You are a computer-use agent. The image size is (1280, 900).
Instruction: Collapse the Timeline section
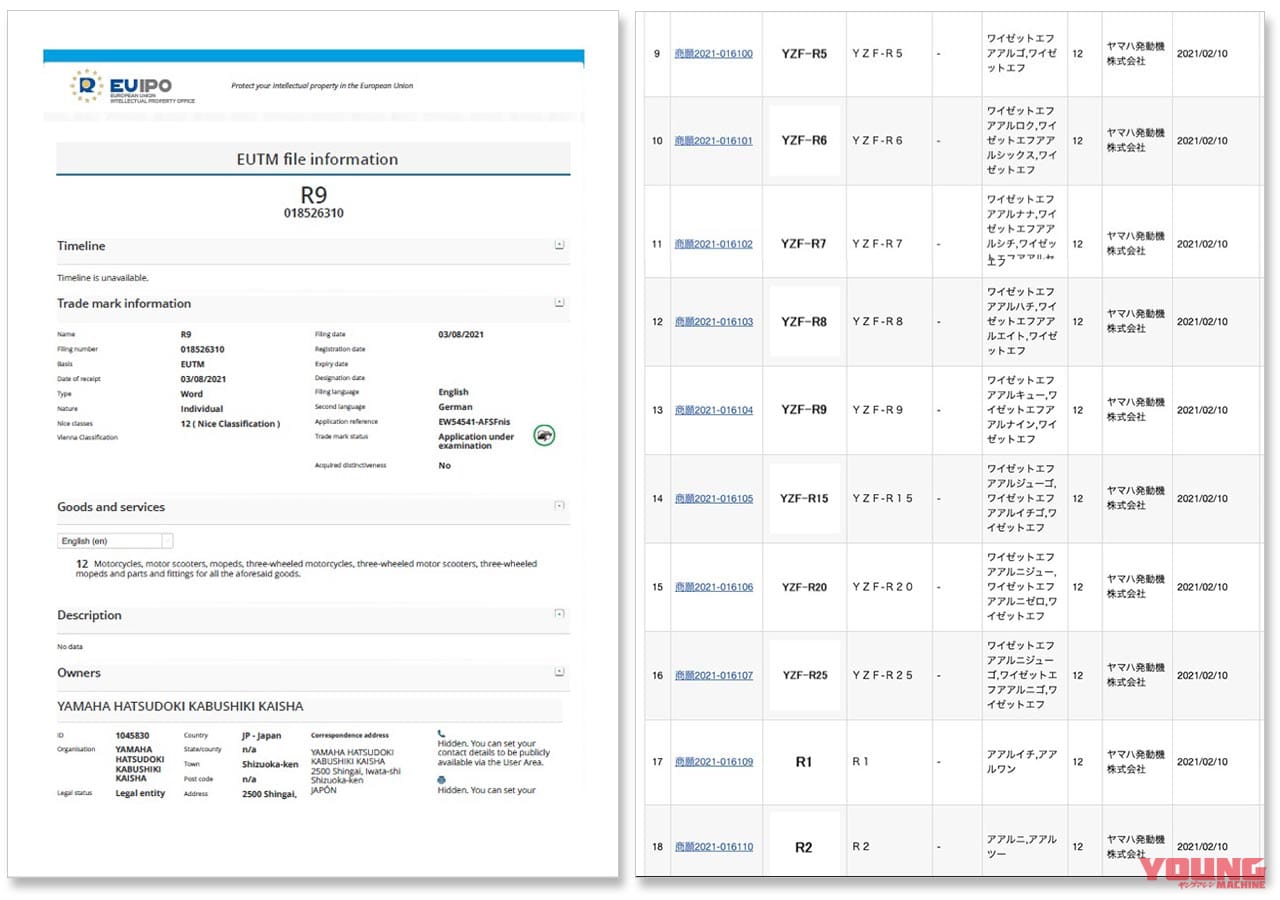click(x=559, y=245)
